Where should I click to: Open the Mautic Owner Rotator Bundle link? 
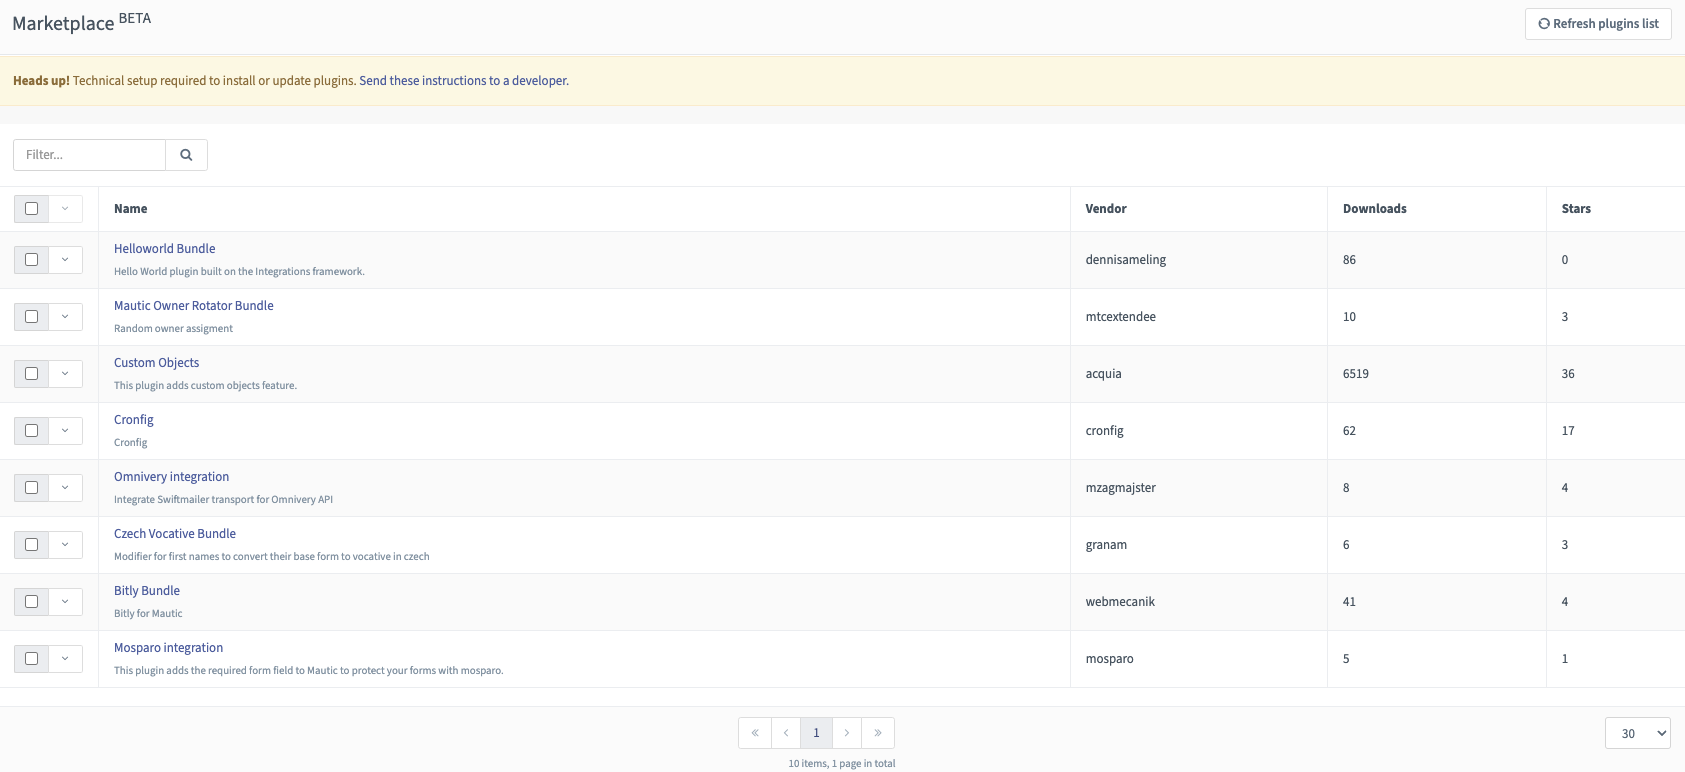[x=193, y=306]
